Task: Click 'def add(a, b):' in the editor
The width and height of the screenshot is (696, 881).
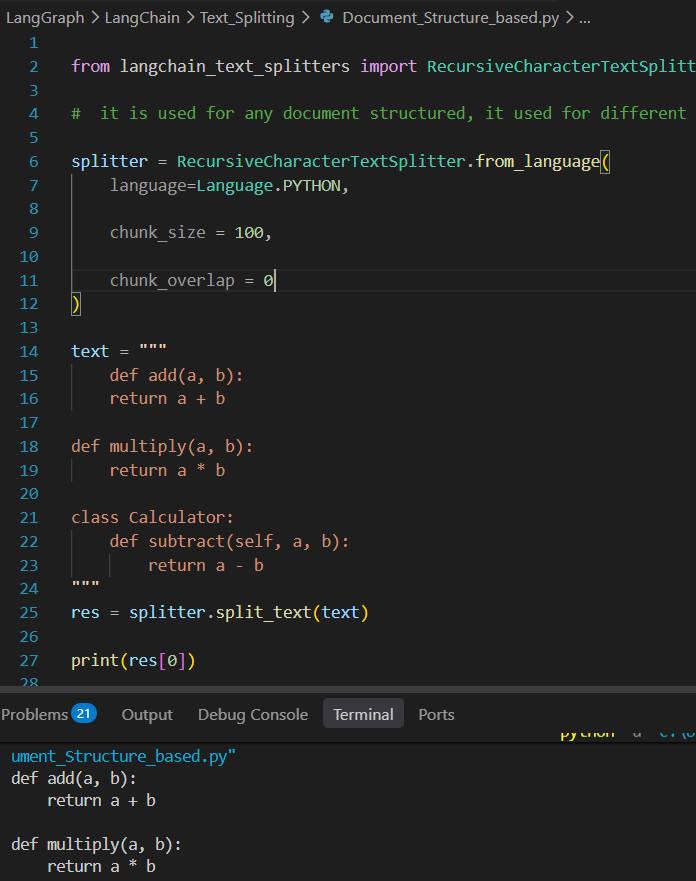Action: pyautogui.click(x=176, y=375)
